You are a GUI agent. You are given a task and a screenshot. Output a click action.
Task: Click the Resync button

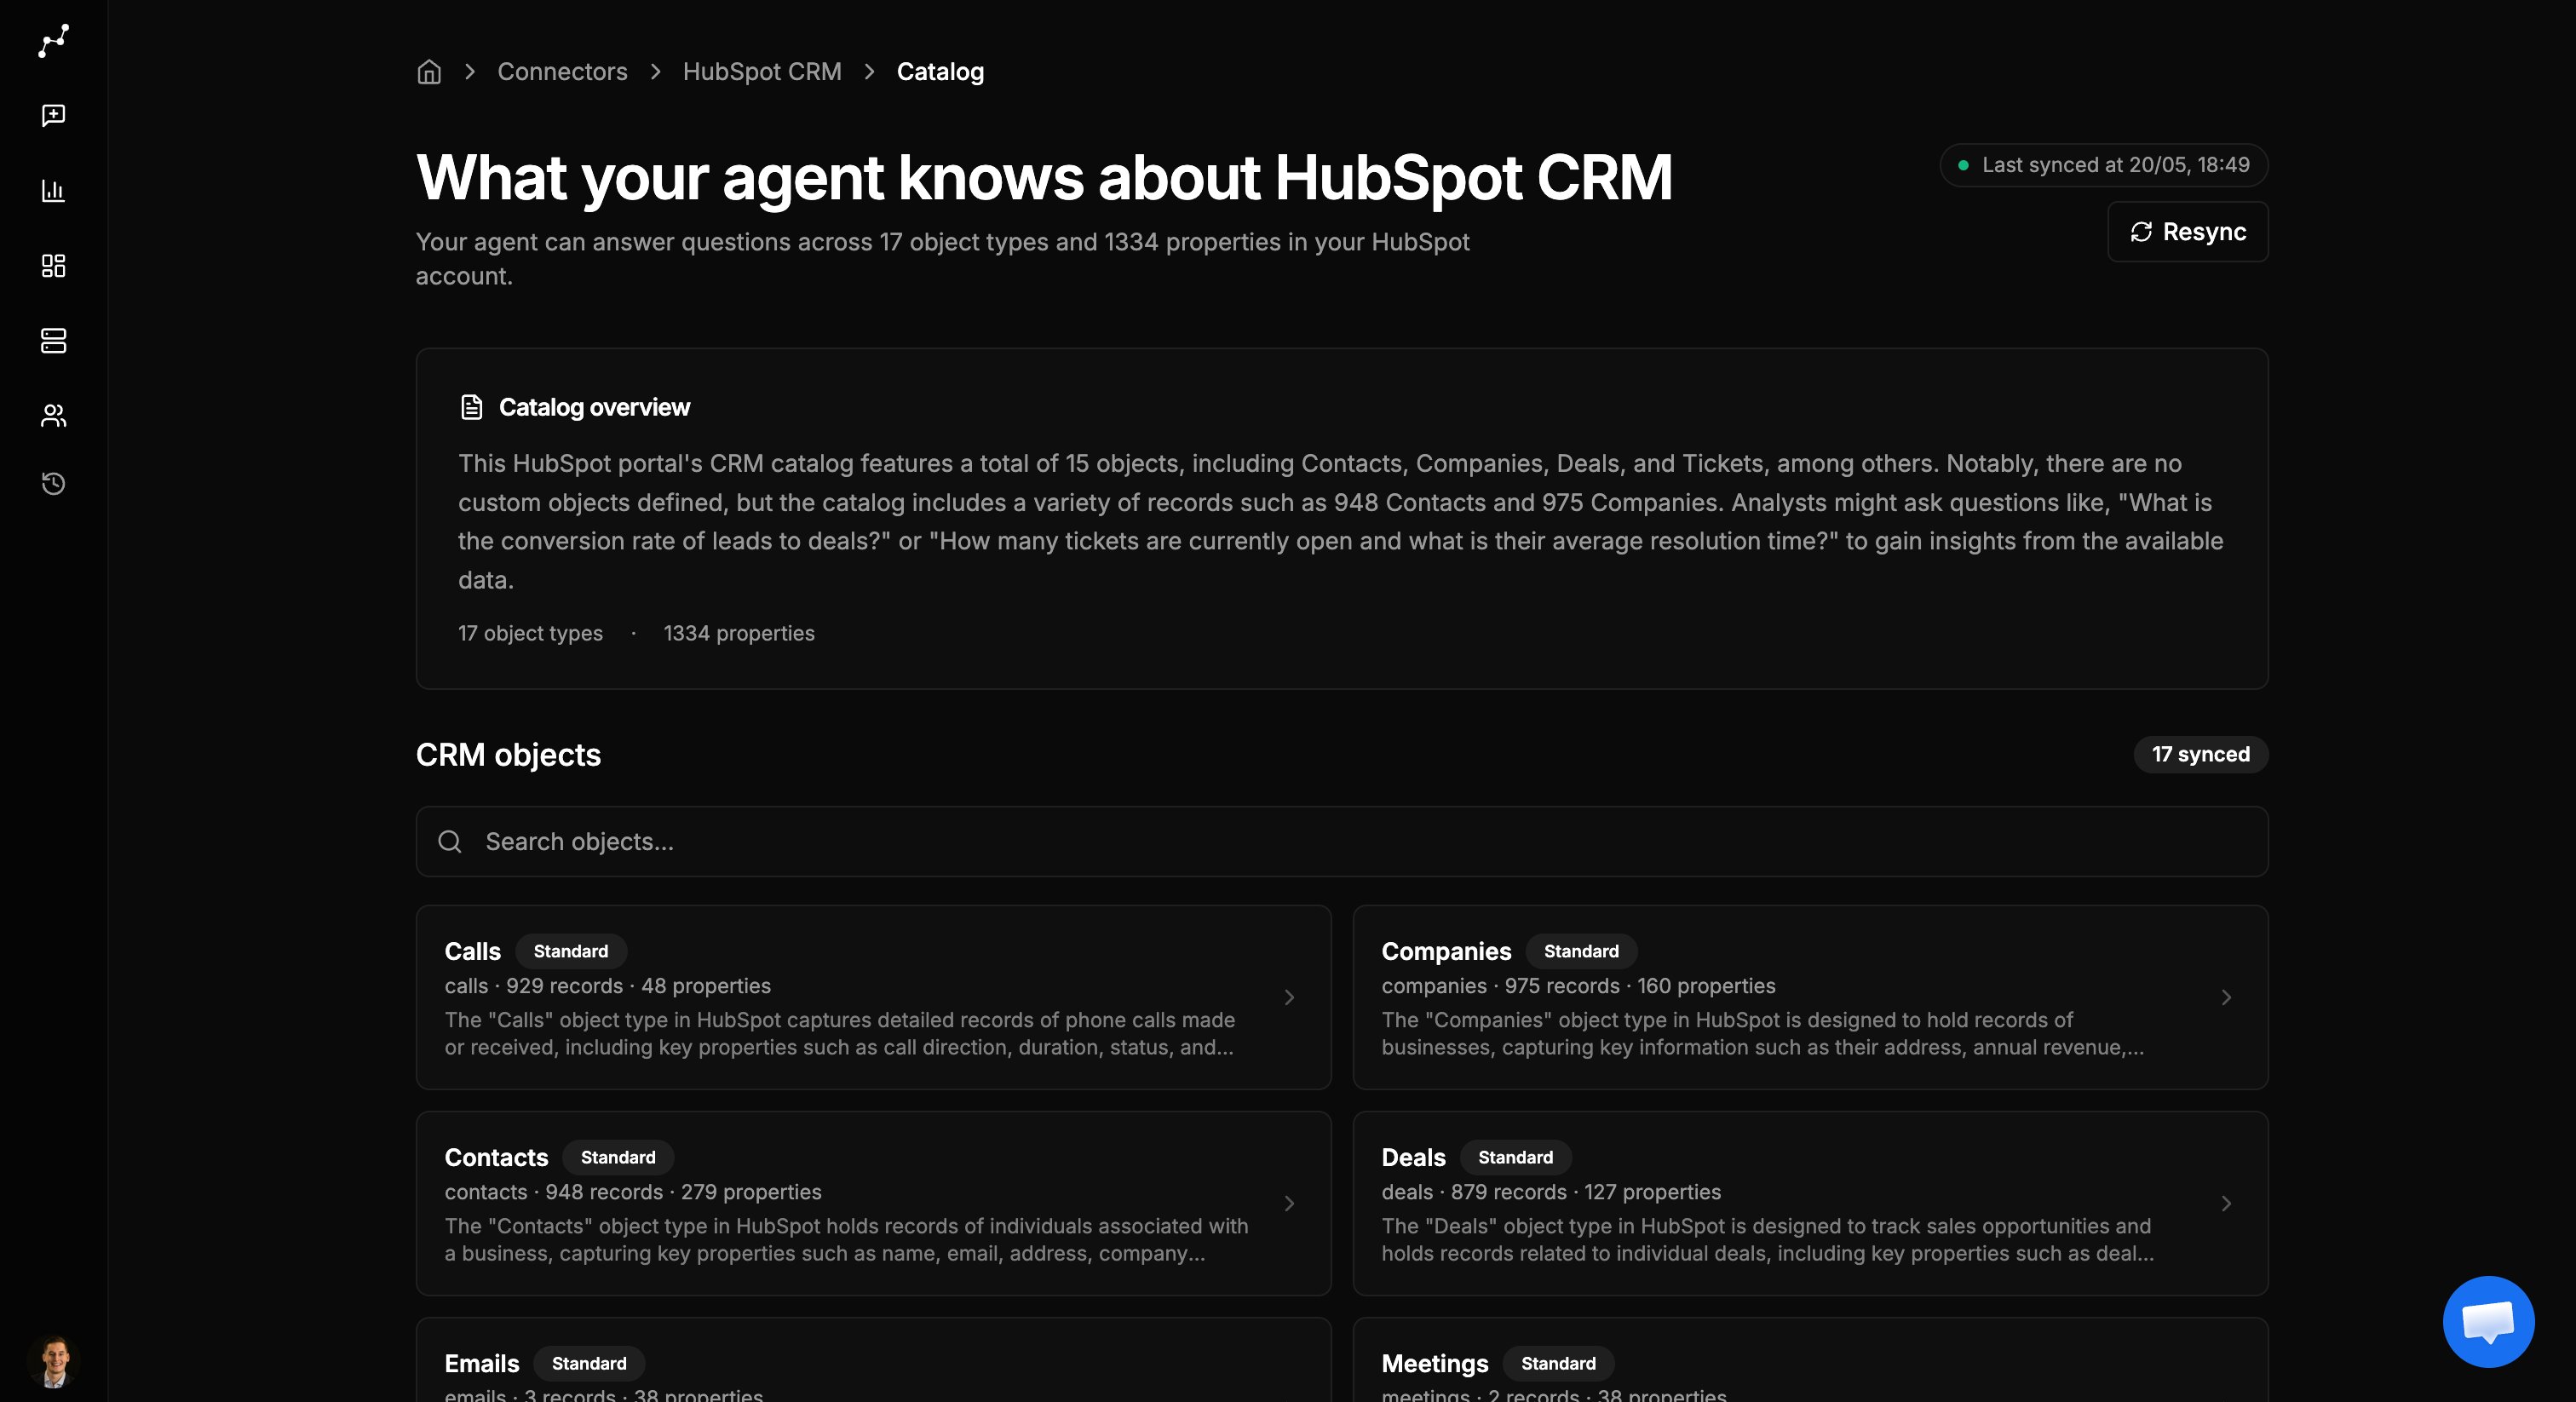pos(2188,232)
